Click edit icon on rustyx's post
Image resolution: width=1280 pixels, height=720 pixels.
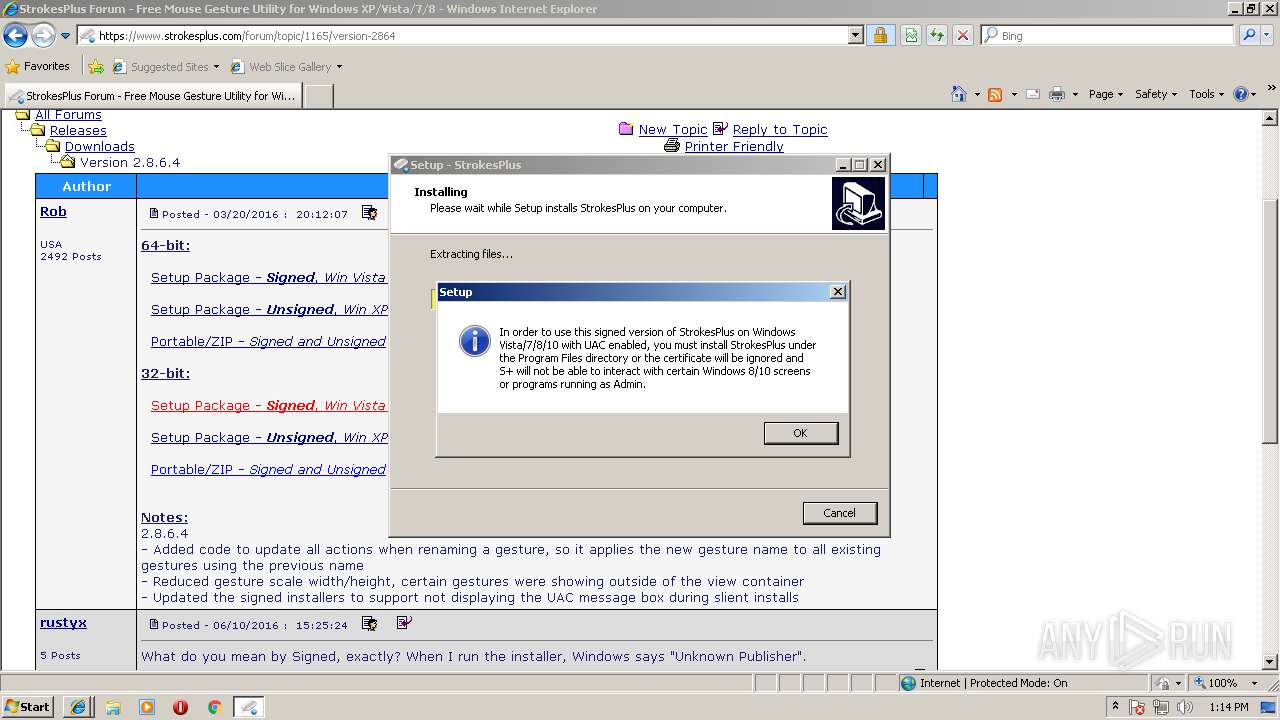tap(404, 623)
